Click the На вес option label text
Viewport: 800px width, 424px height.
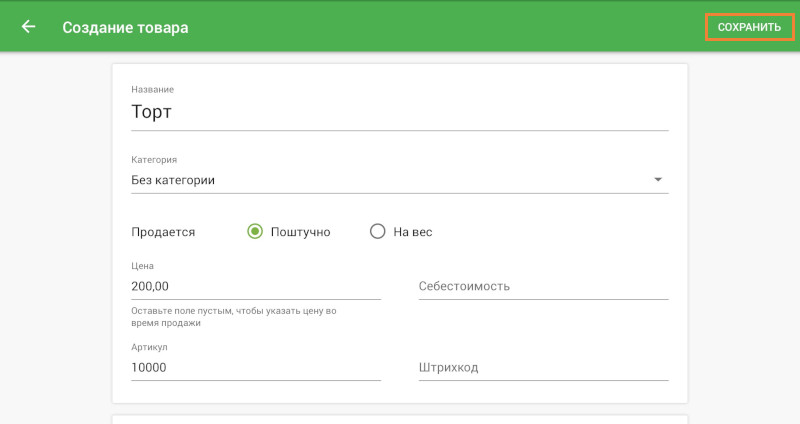click(412, 231)
